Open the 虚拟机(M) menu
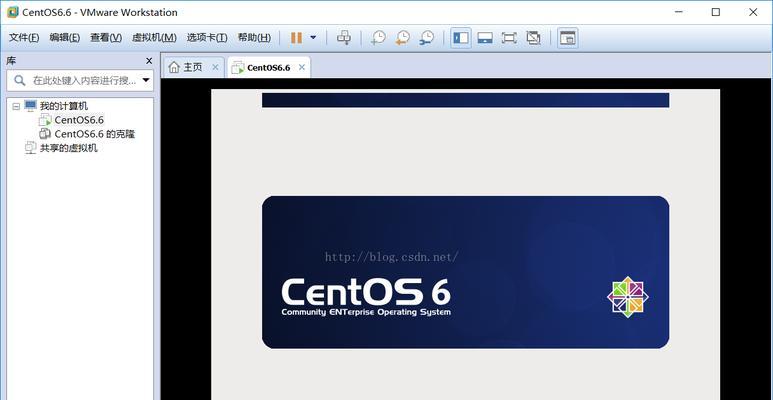 pos(154,37)
